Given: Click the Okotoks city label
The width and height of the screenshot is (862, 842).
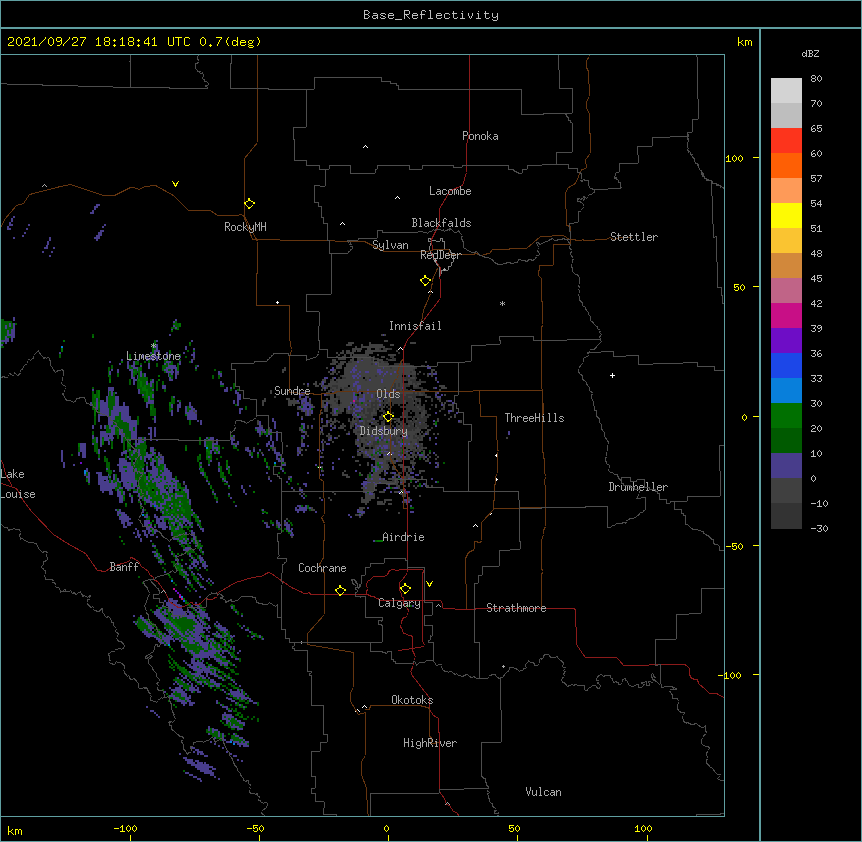Looking at the screenshot, I should pyautogui.click(x=412, y=700).
